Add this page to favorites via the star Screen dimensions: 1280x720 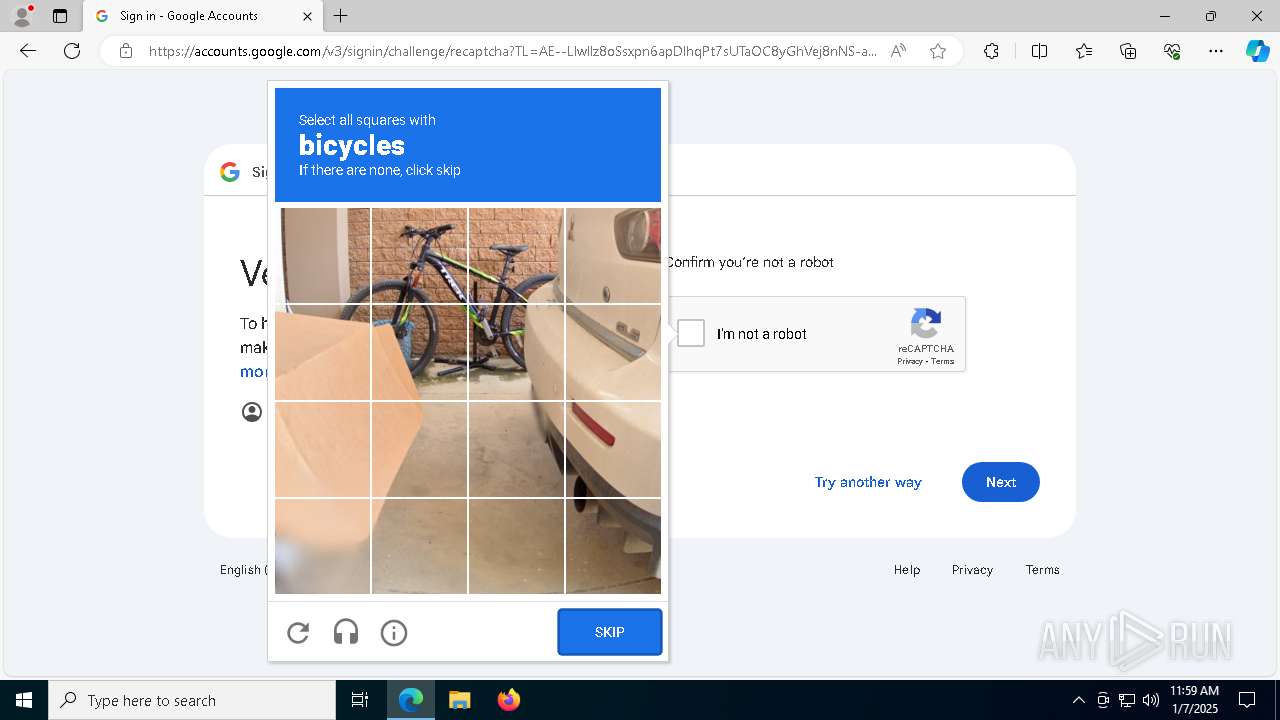pos(938,51)
